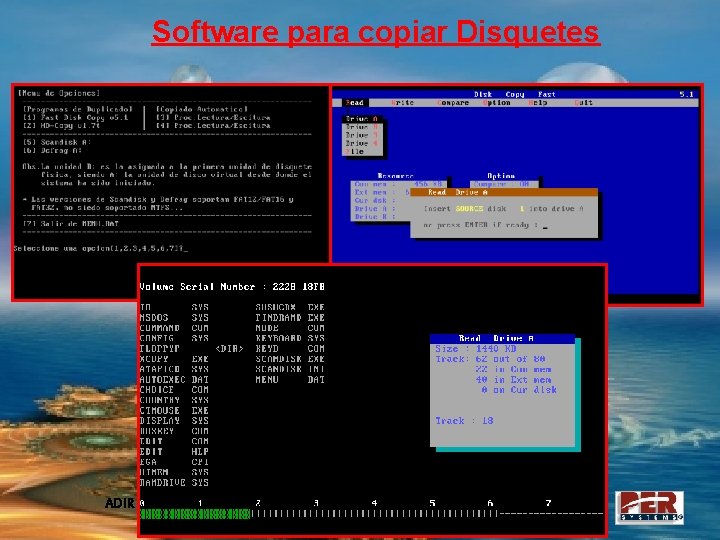The image size is (720, 540).
Task: Click the green portion of the track progress bar
Action: (x=195, y=514)
